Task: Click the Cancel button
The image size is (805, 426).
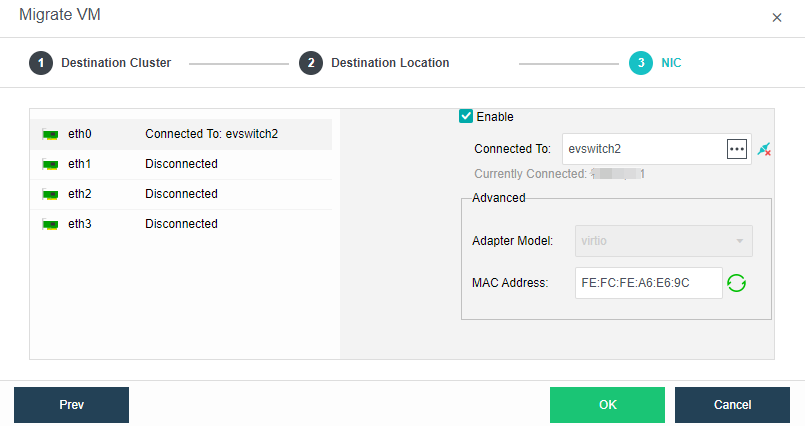Action: point(732,405)
